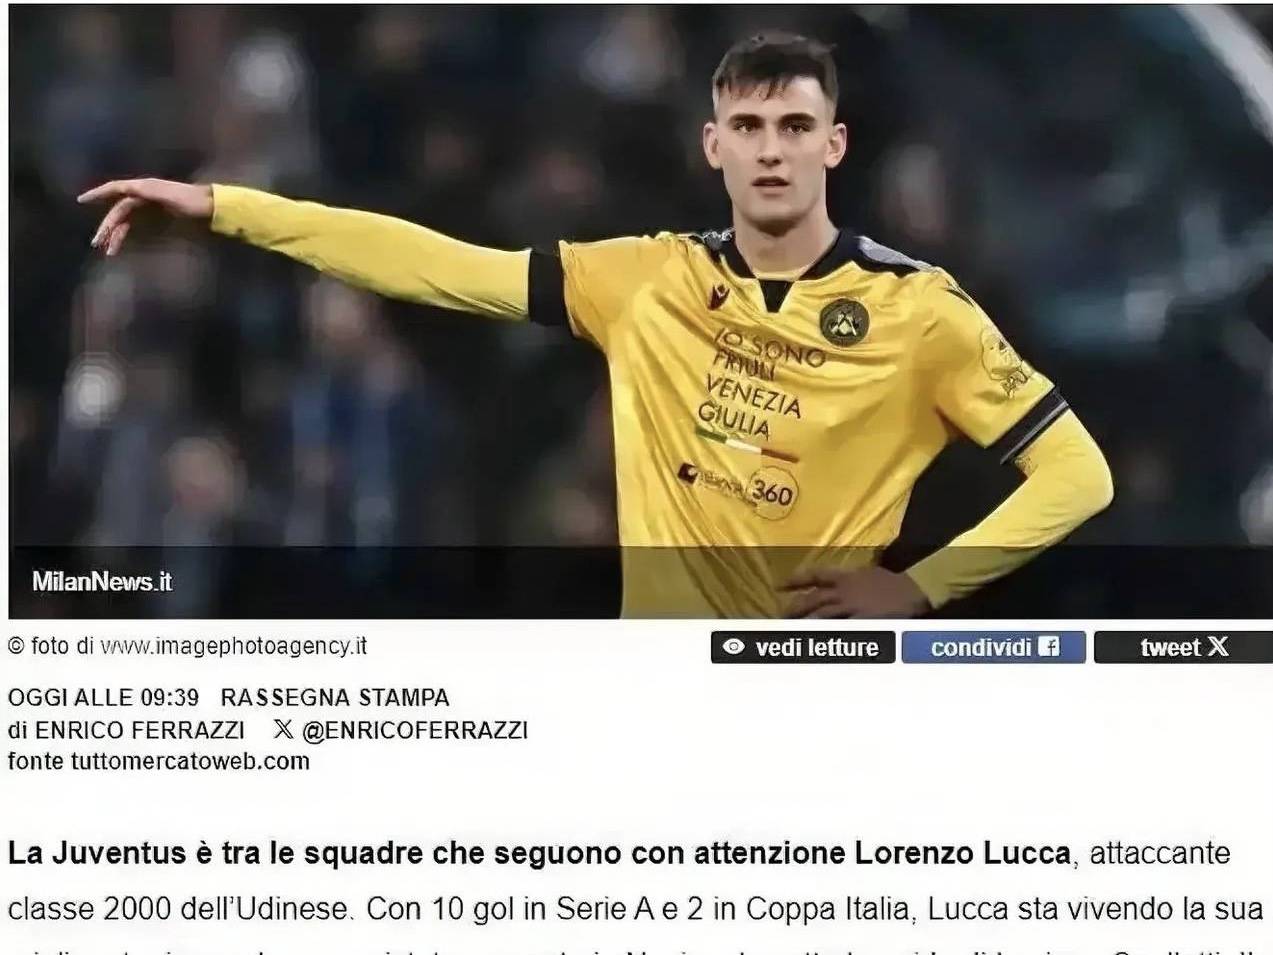Follow the tuttomercatoweb.com source link

pyautogui.click(x=190, y=761)
